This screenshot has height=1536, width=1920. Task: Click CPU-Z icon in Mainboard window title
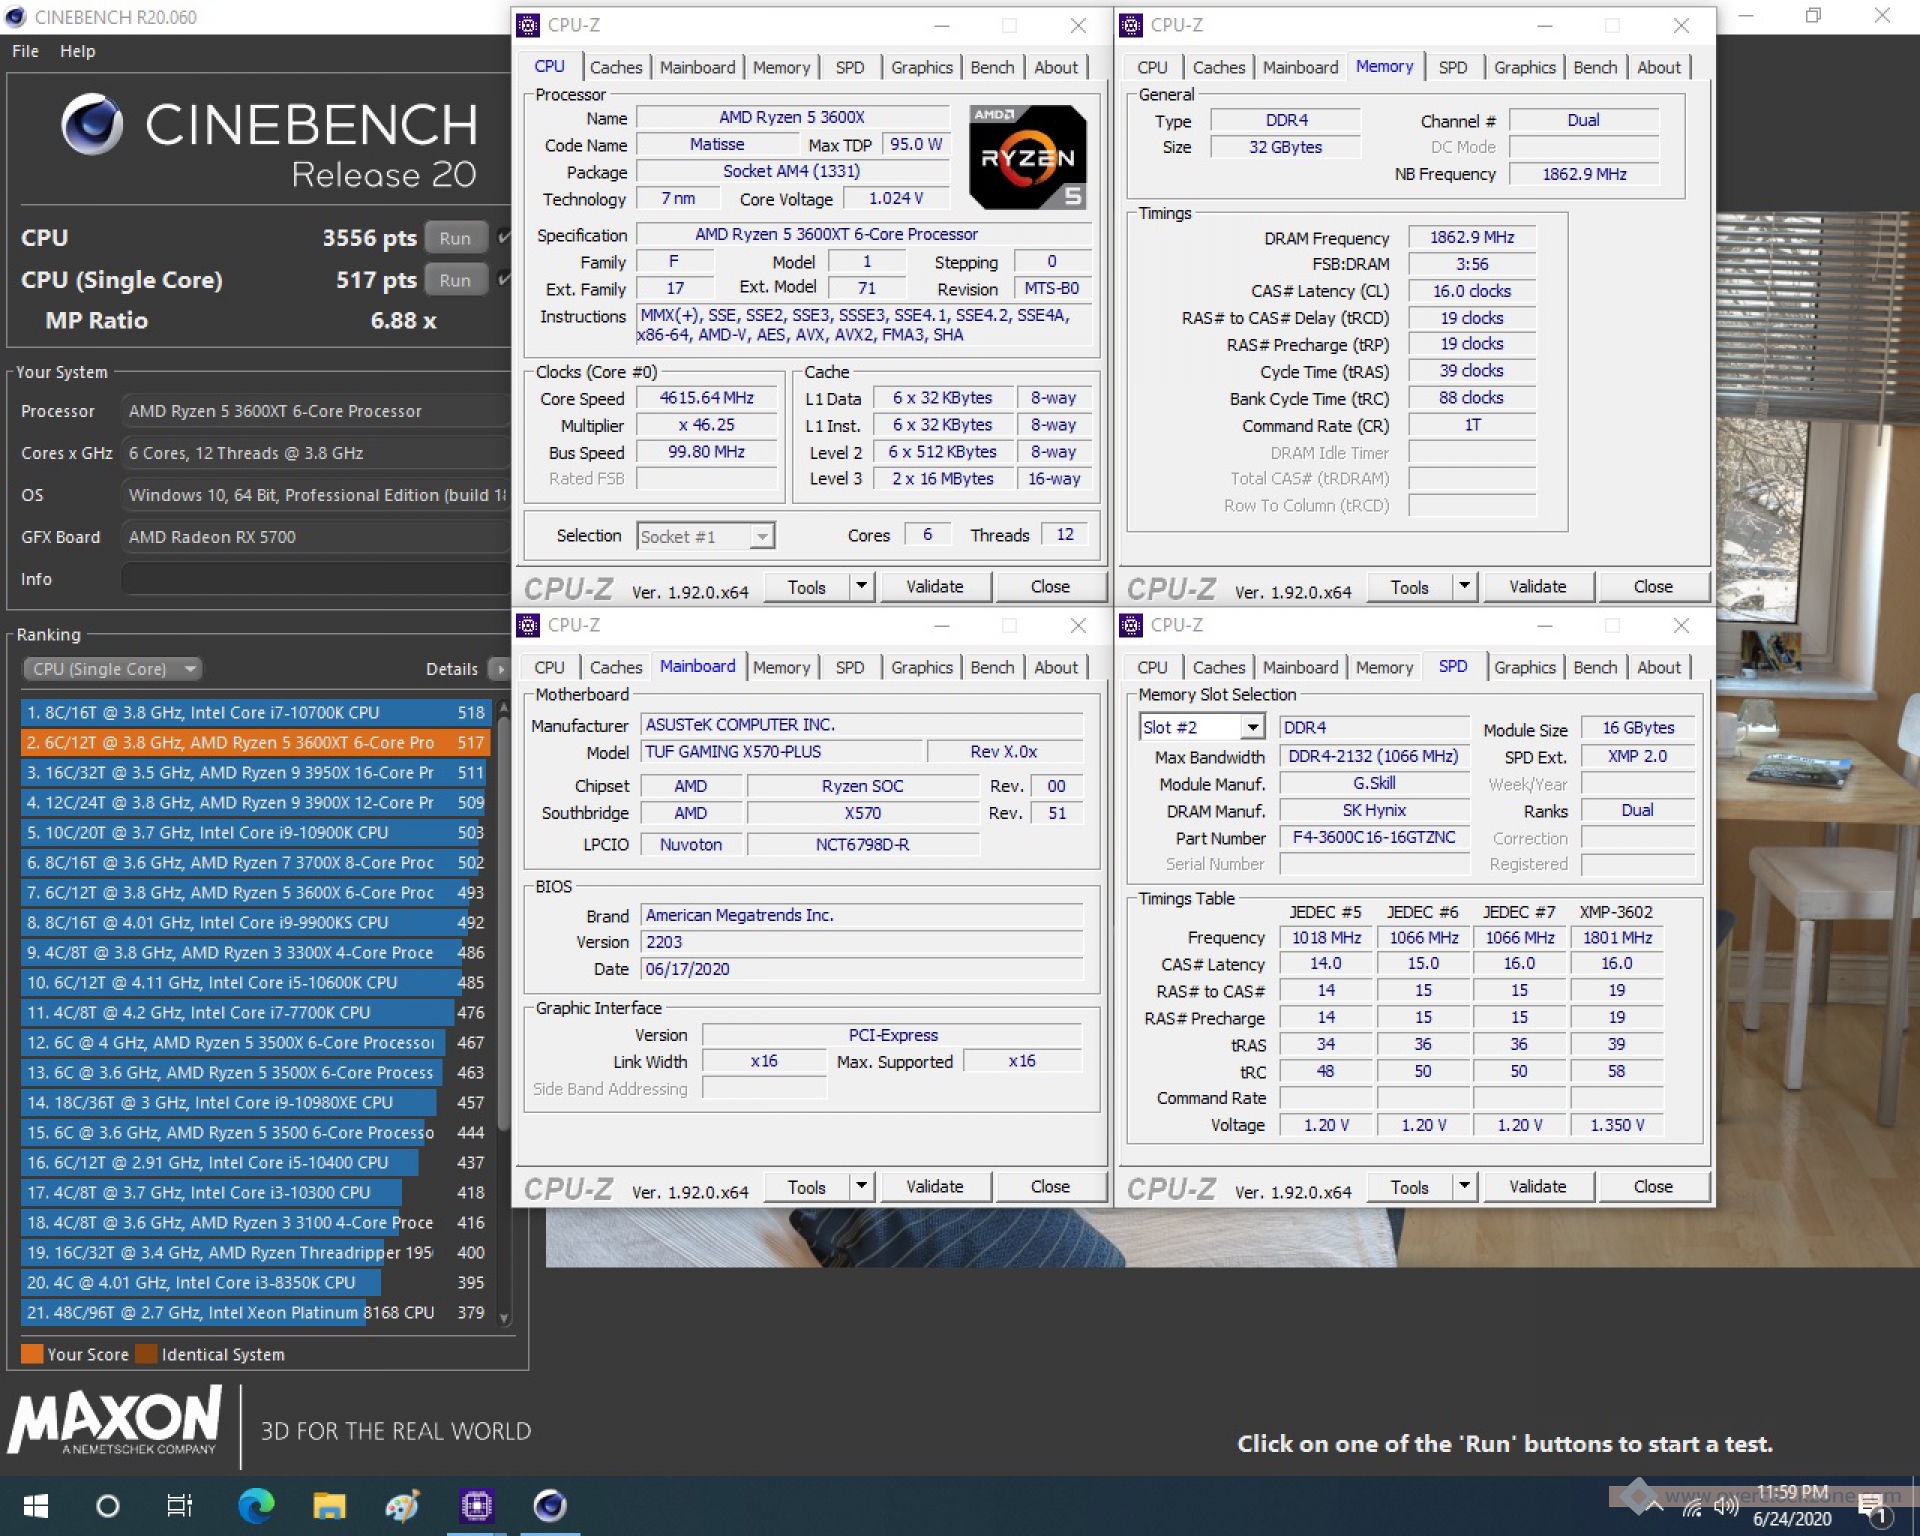click(x=528, y=625)
